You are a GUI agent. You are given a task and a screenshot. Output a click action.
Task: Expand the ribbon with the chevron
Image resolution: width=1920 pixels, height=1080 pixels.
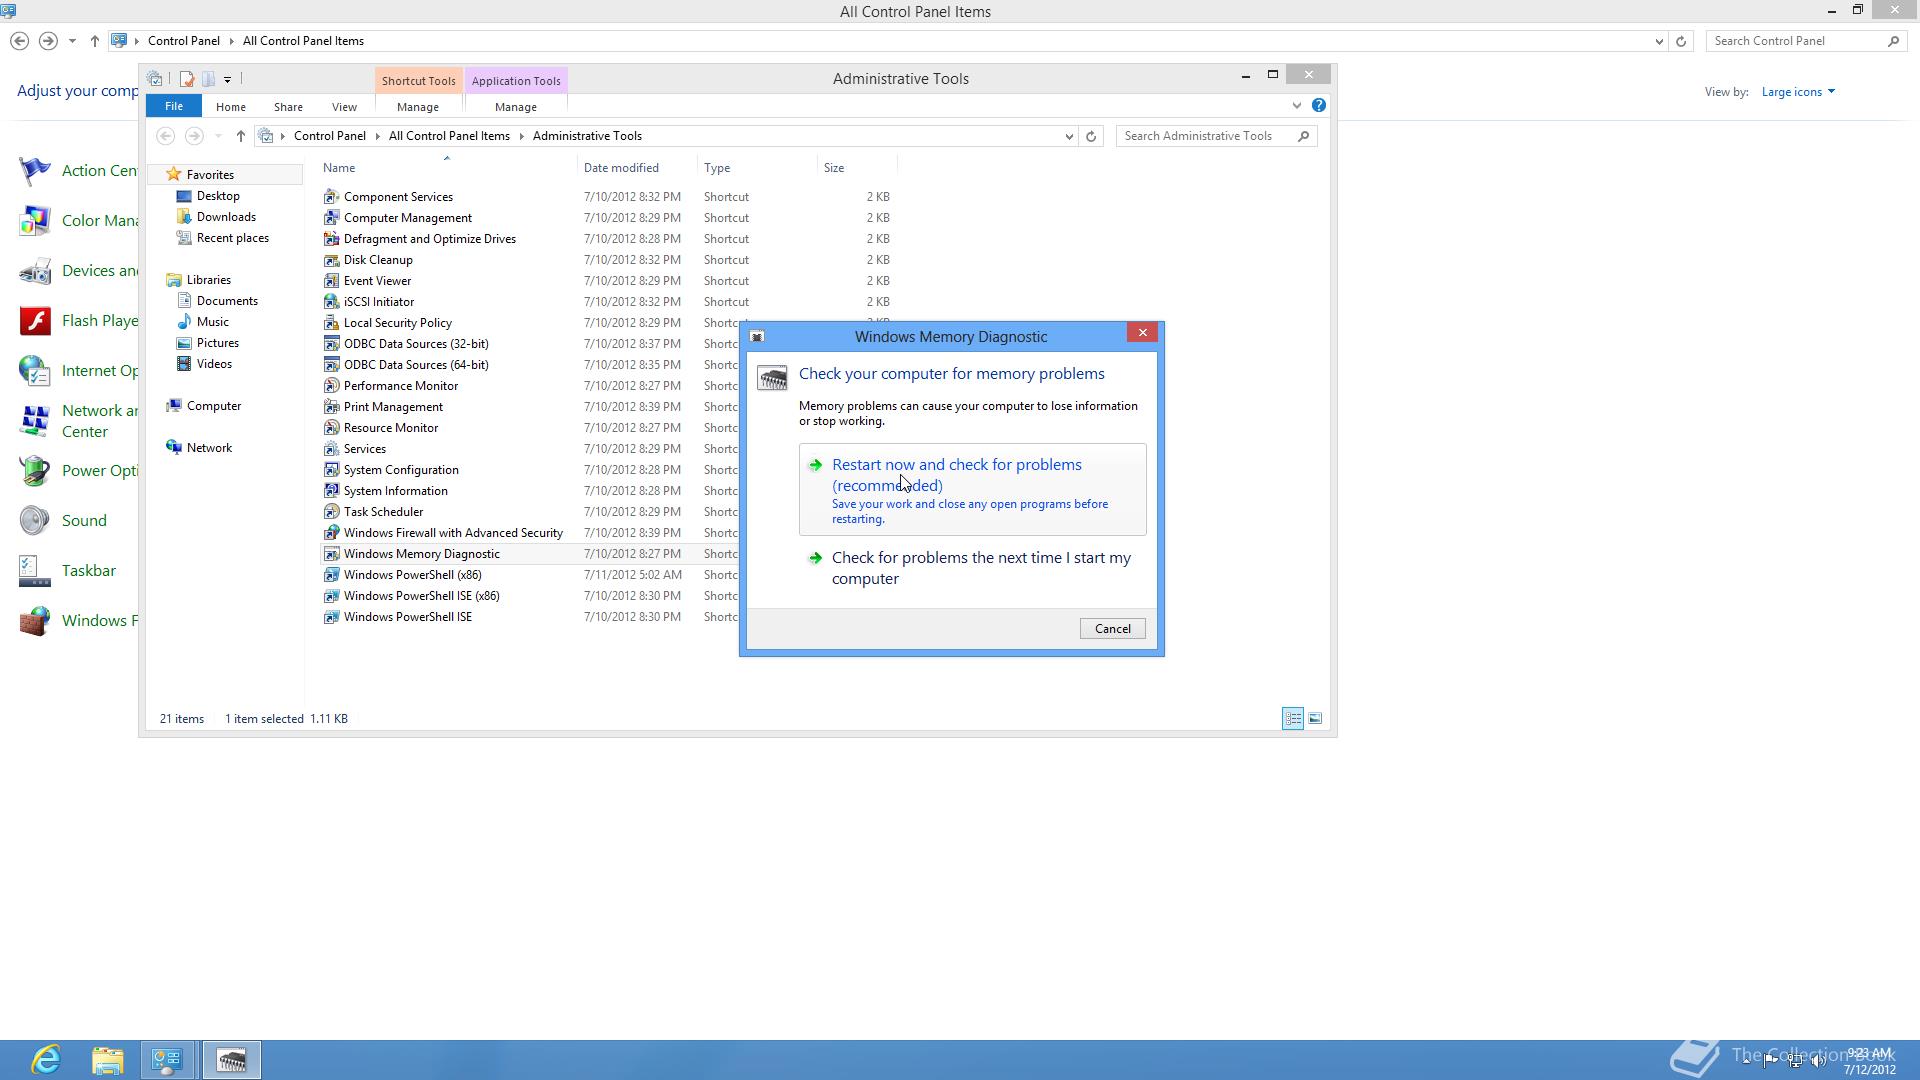(1296, 105)
